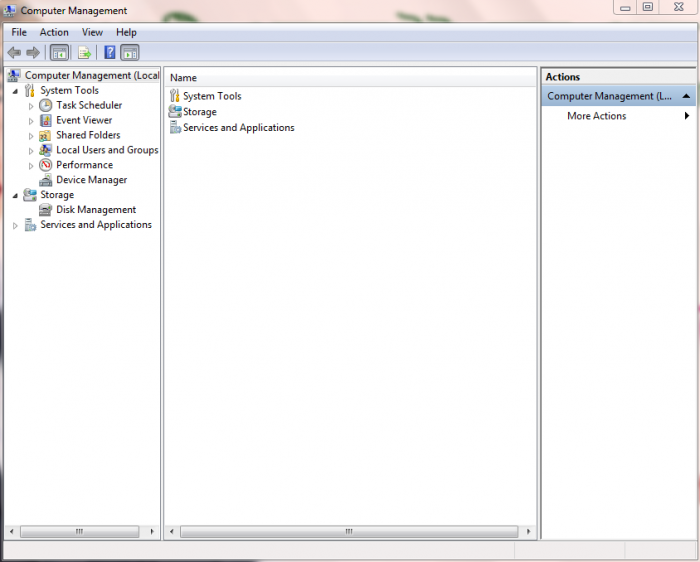Click the Local Users and Groups icon

click(x=45, y=150)
